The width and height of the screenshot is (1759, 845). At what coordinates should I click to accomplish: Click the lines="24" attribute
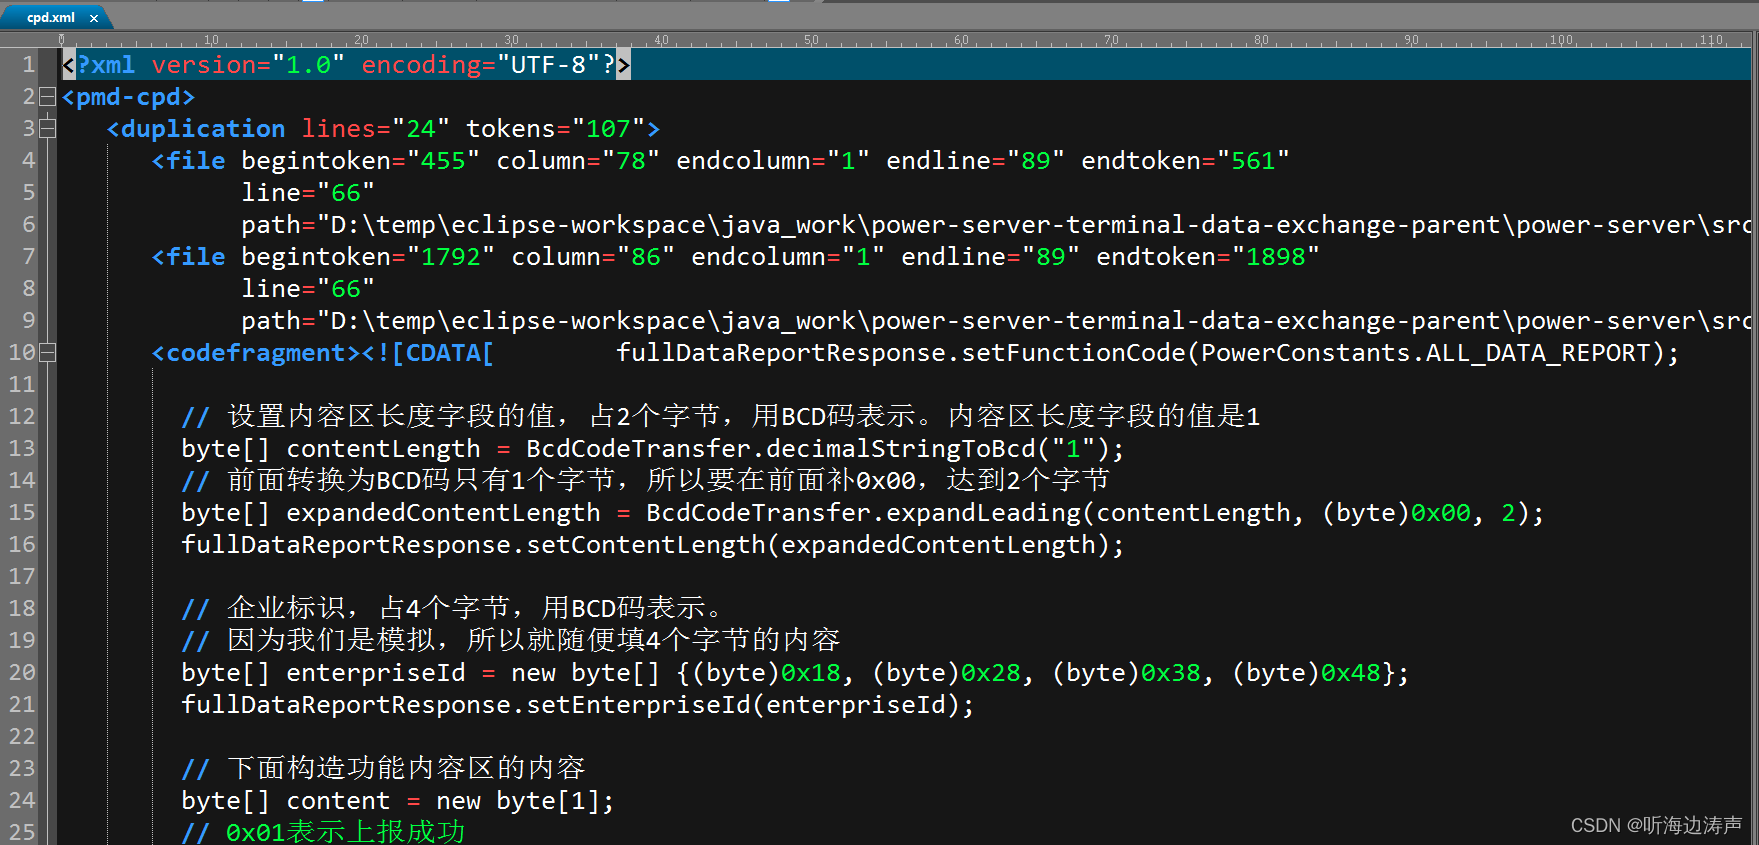click(376, 129)
